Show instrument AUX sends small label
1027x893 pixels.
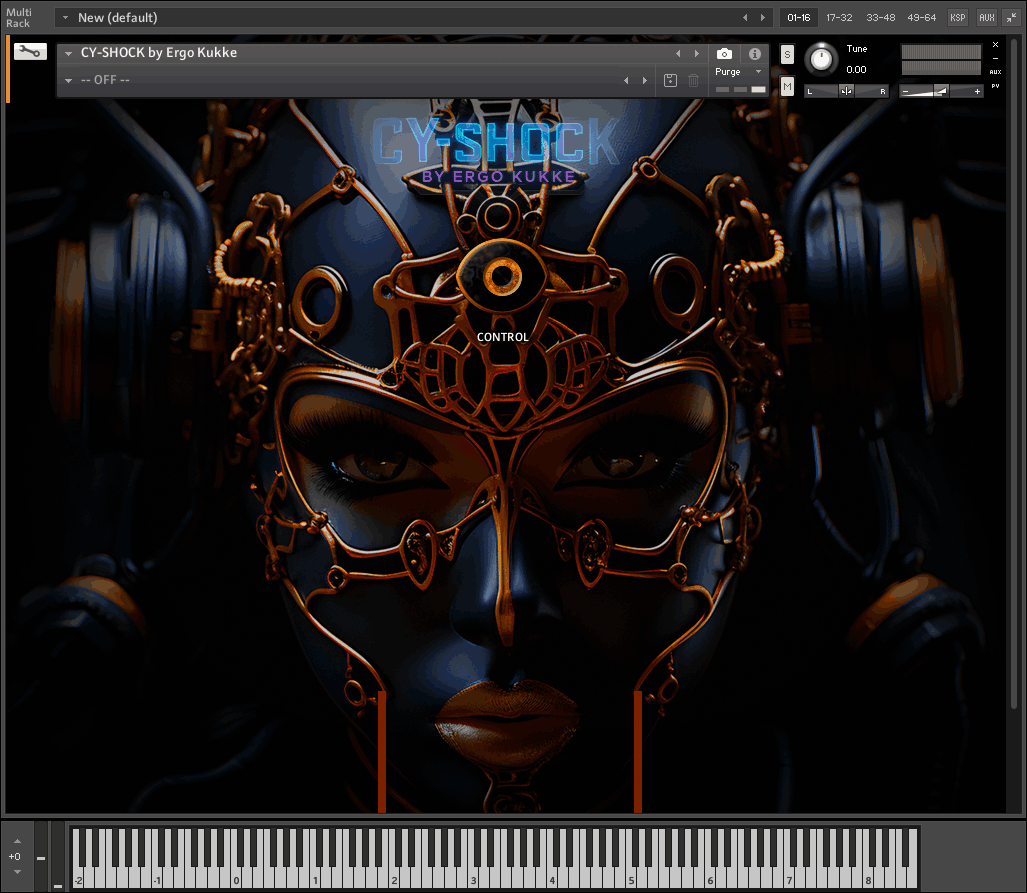point(996,72)
